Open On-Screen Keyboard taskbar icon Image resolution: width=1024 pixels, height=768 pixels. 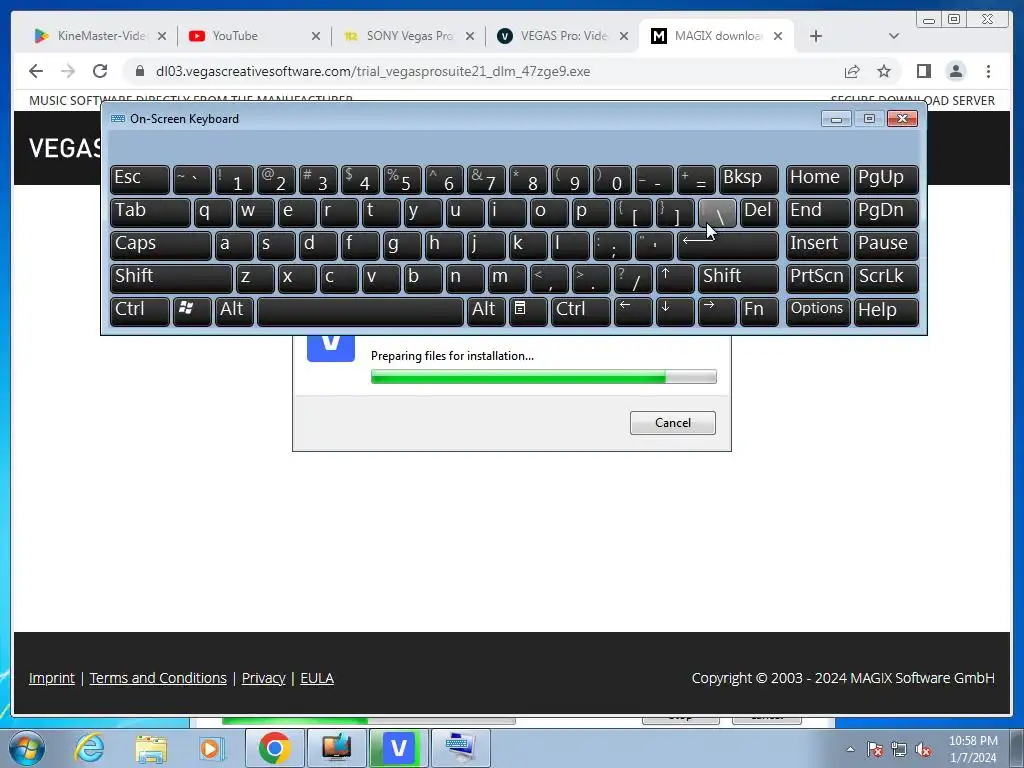tap(460, 748)
